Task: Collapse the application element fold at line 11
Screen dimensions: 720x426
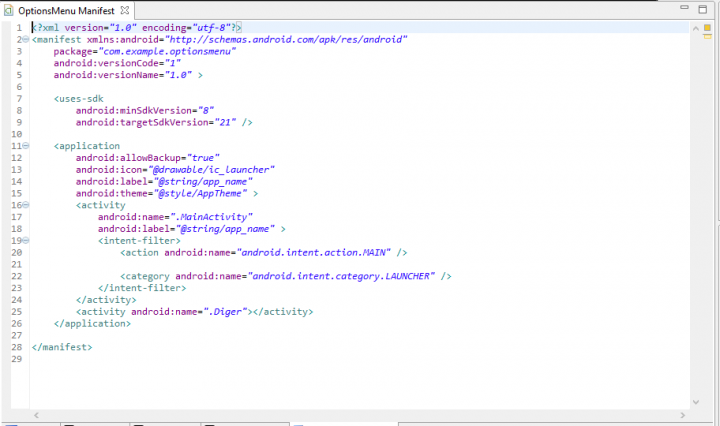Action: [26, 146]
